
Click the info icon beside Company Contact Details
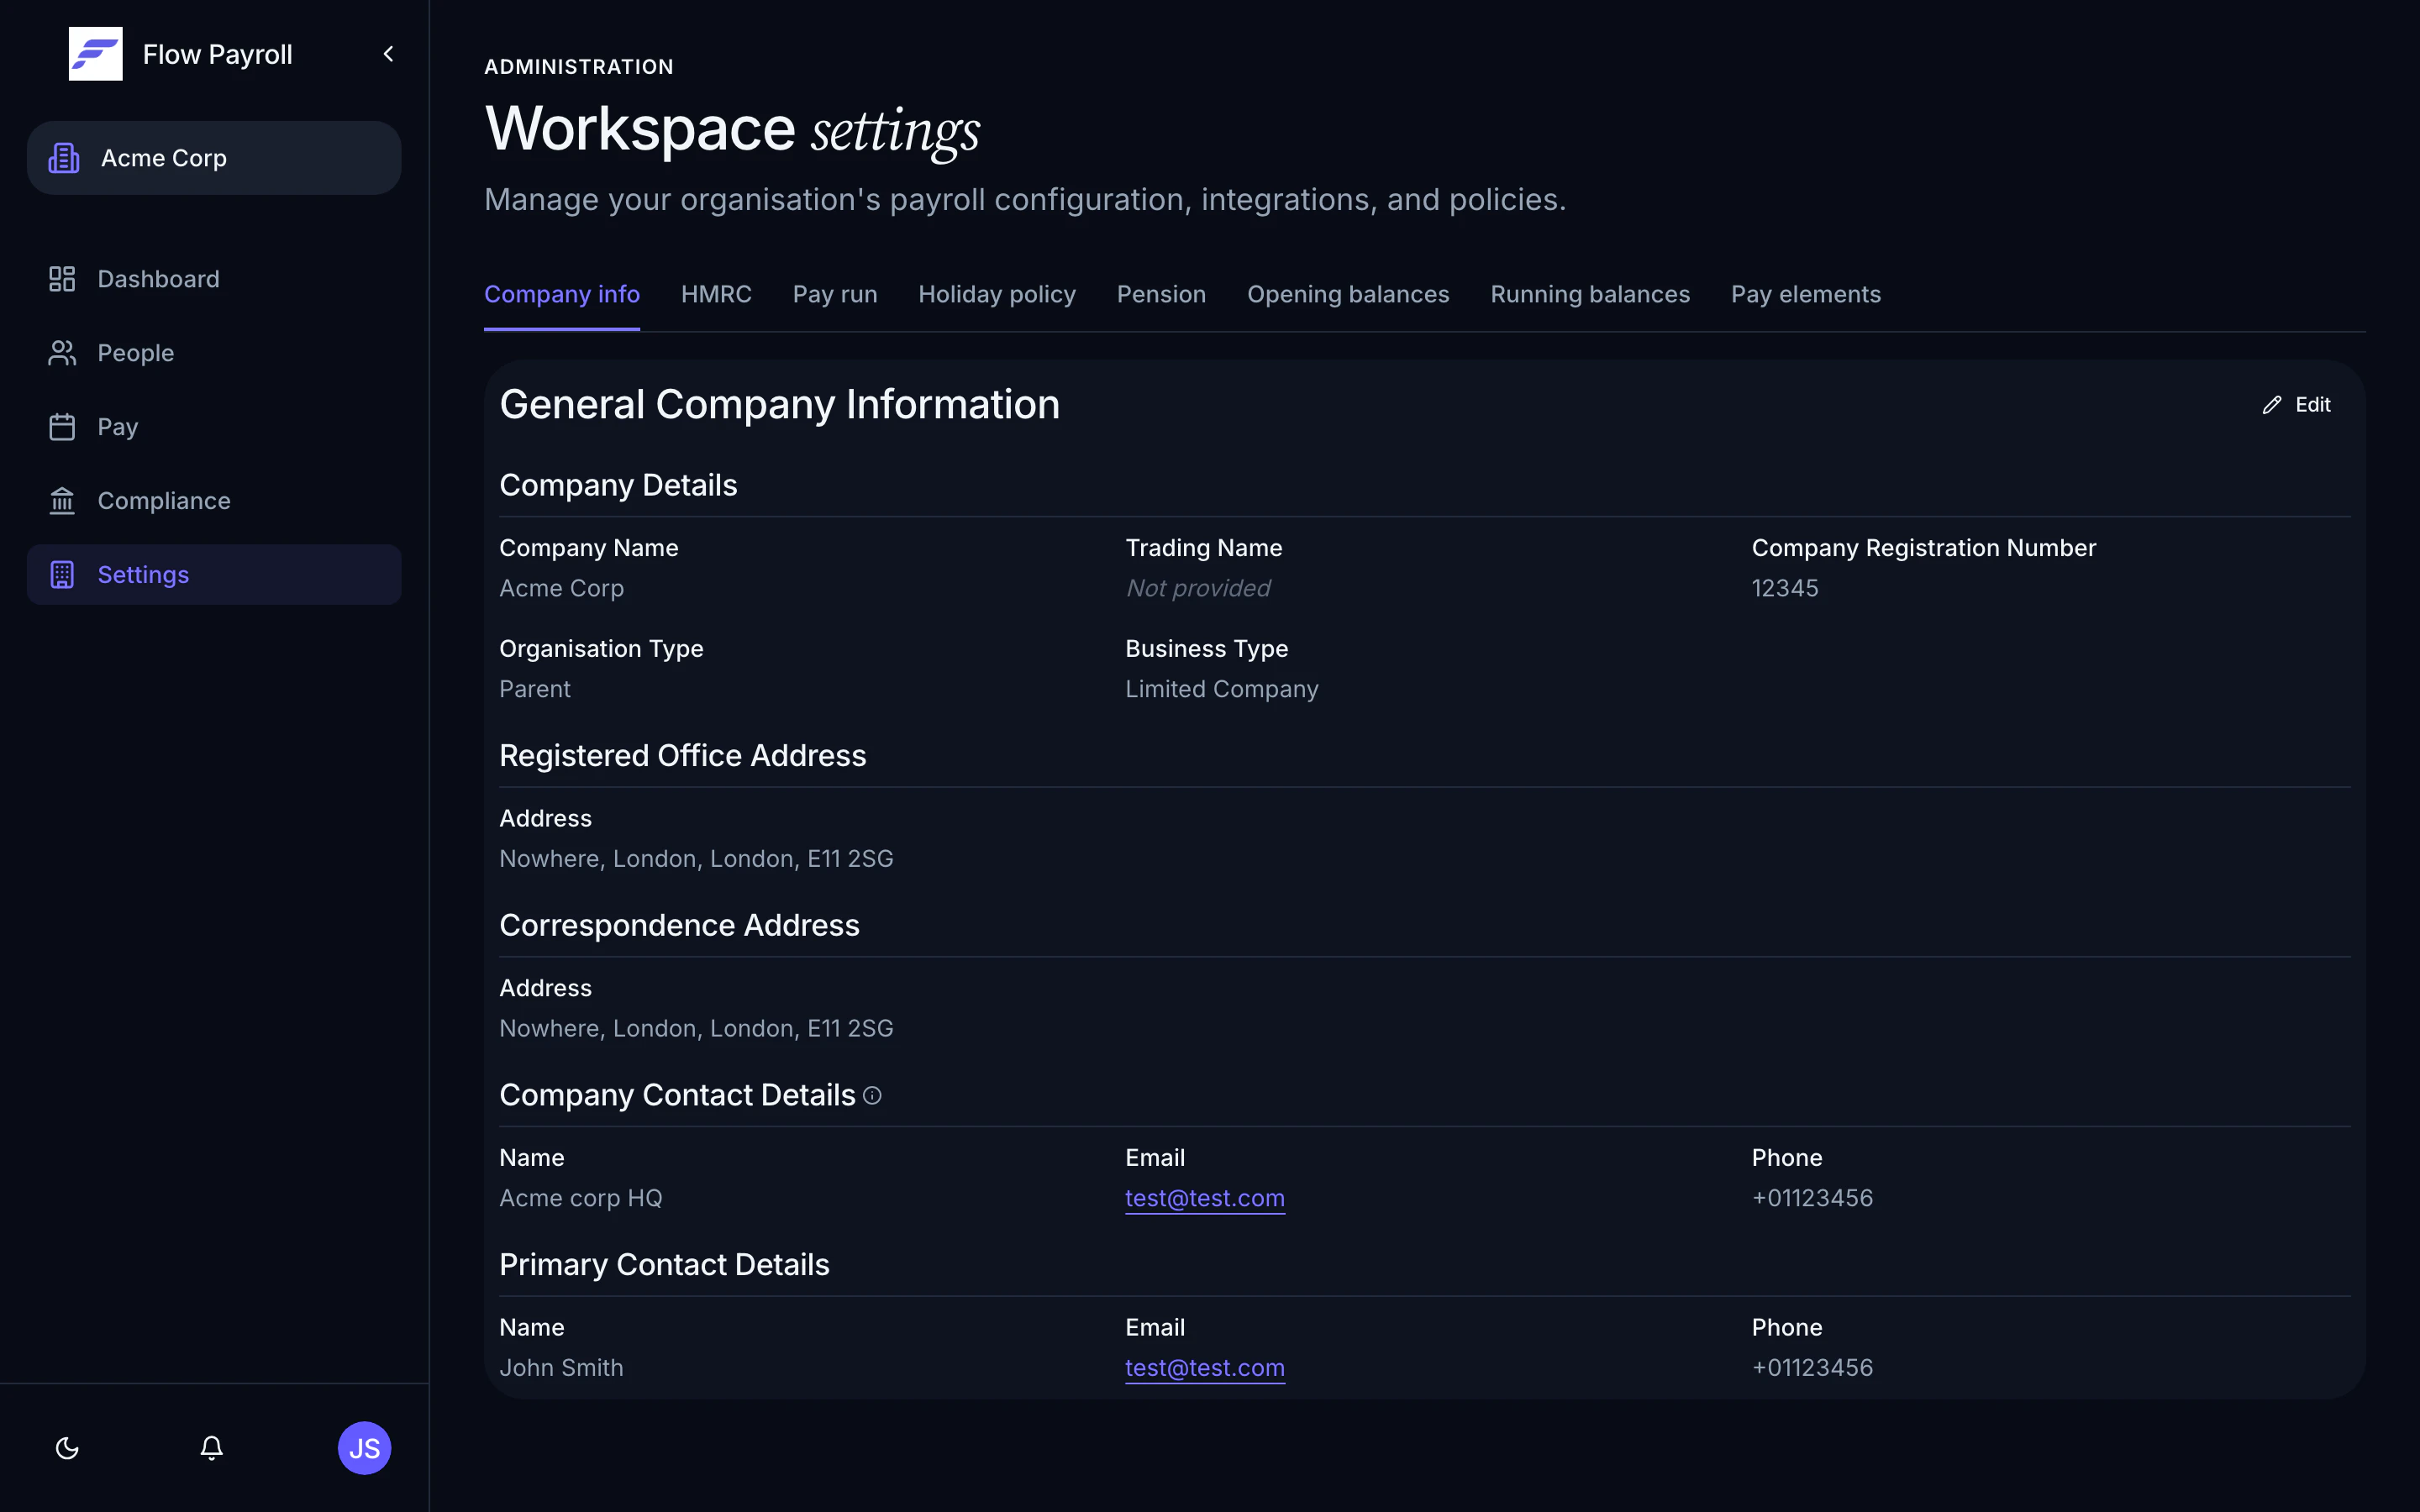872,1096
